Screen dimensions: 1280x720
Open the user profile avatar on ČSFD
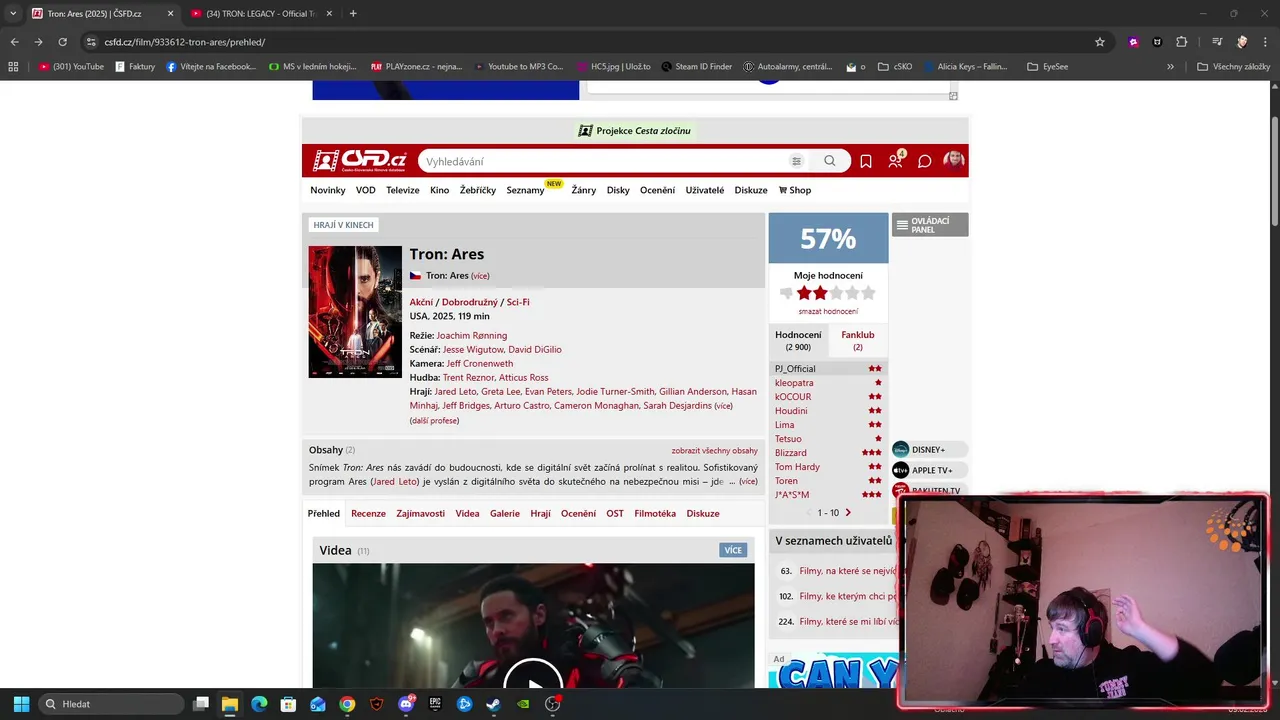(953, 160)
